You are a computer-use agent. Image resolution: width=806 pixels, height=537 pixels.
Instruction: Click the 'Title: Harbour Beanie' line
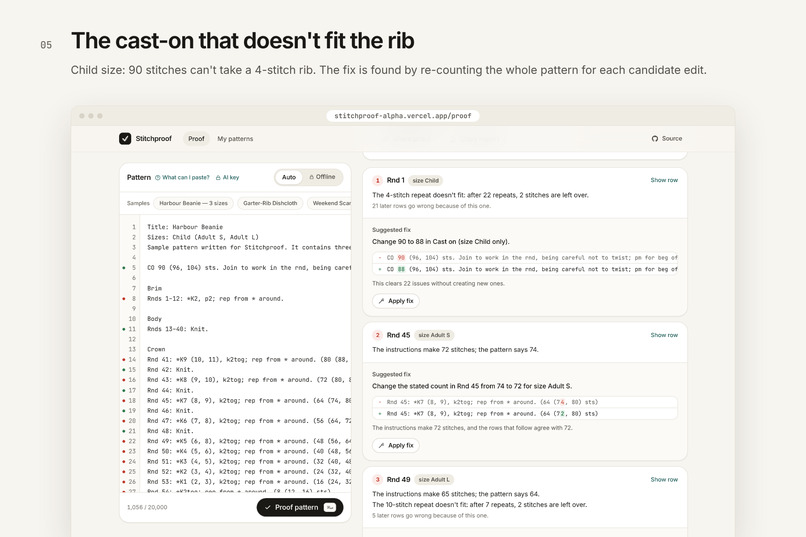[x=185, y=227]
